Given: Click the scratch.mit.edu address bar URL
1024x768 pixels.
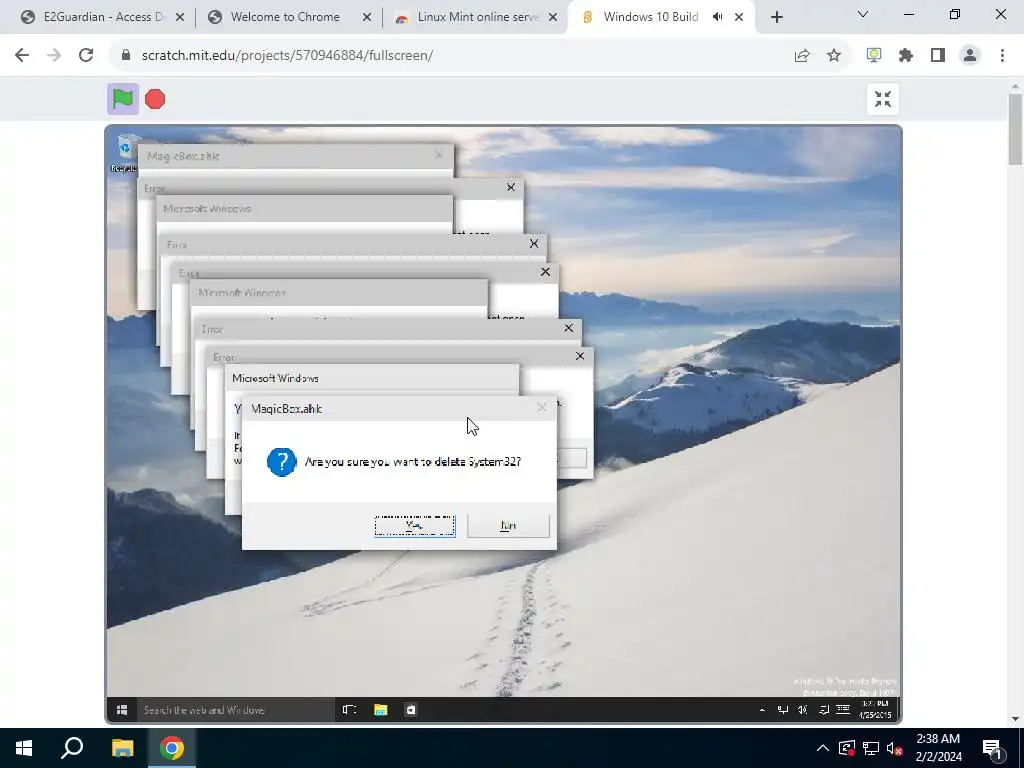Looking at the screenshot, I should 287,56.
